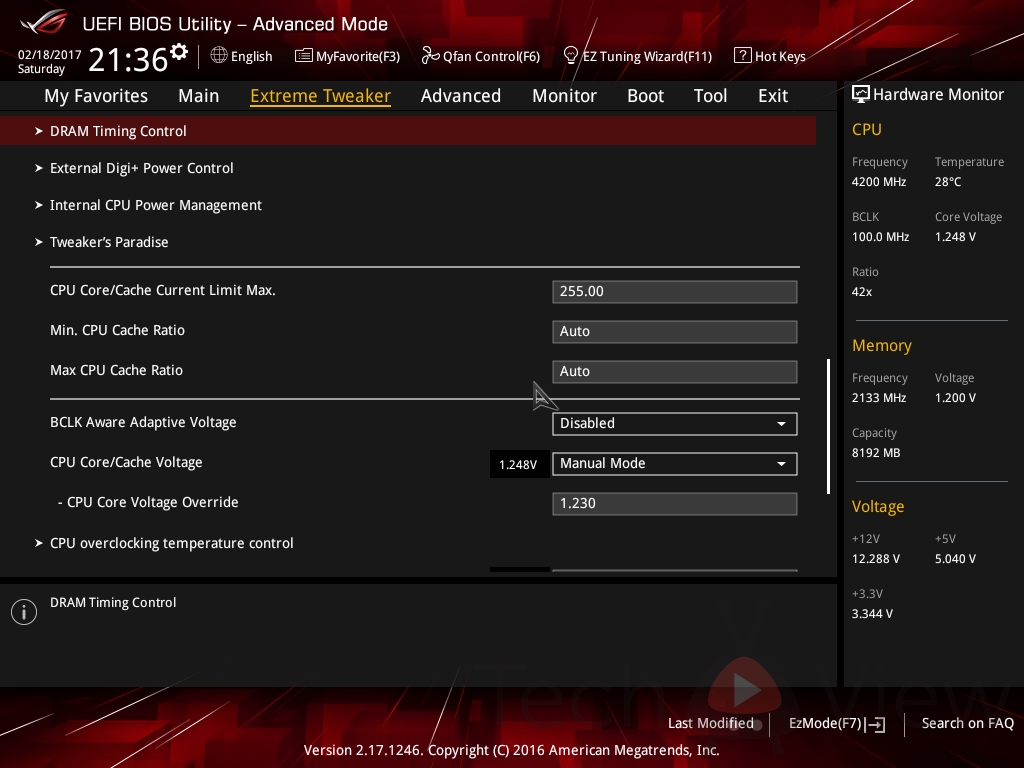Click Last Modified button
The width and height of the screenshot is (1024, 768).
[711, 724]
